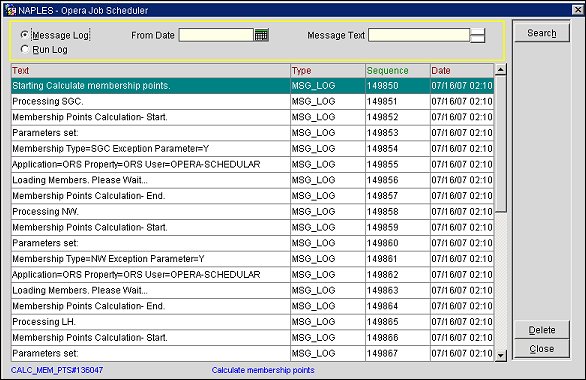
Task: Click sequence cell 149856
Action: tap(398, 180)
